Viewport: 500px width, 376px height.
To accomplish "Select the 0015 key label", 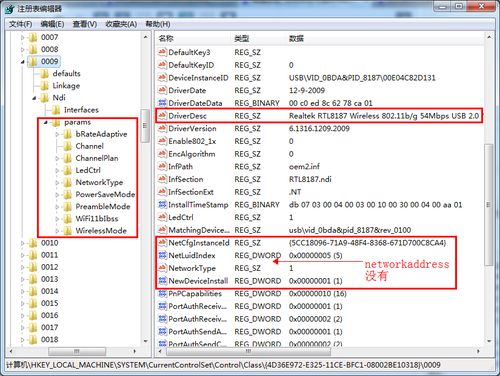I will click(x=50, y=303).
